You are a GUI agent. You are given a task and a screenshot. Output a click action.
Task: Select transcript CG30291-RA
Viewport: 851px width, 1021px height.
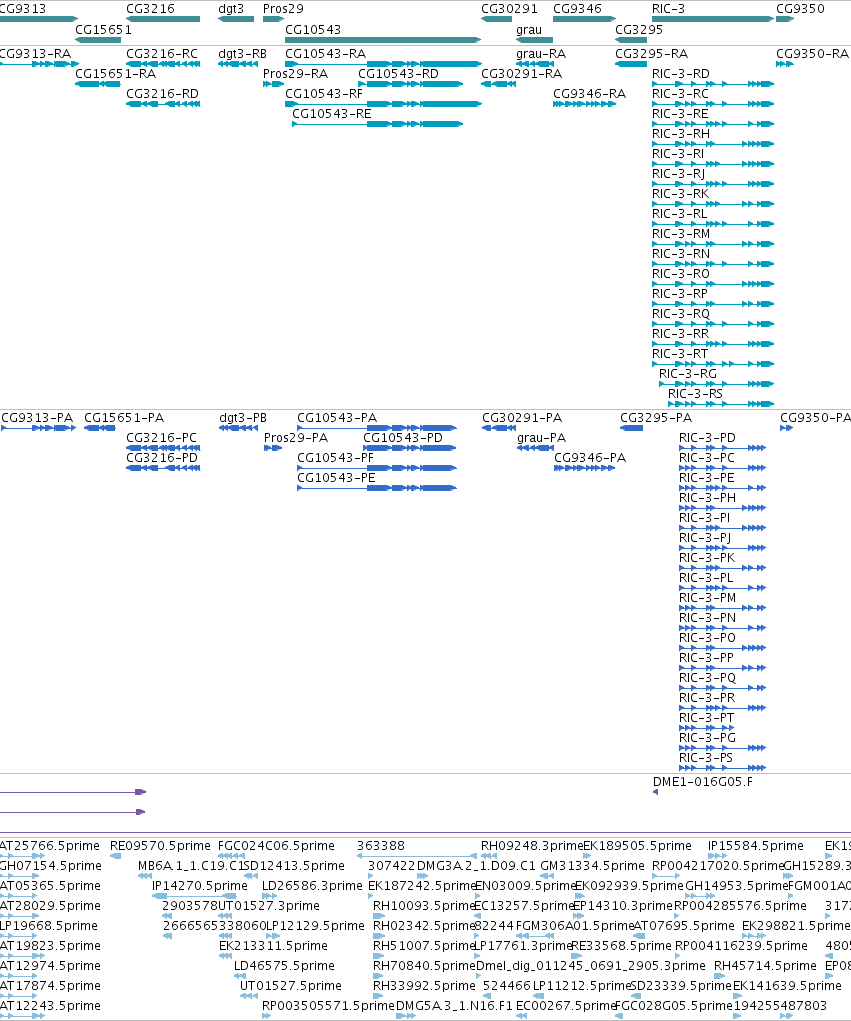pos(522,74)
